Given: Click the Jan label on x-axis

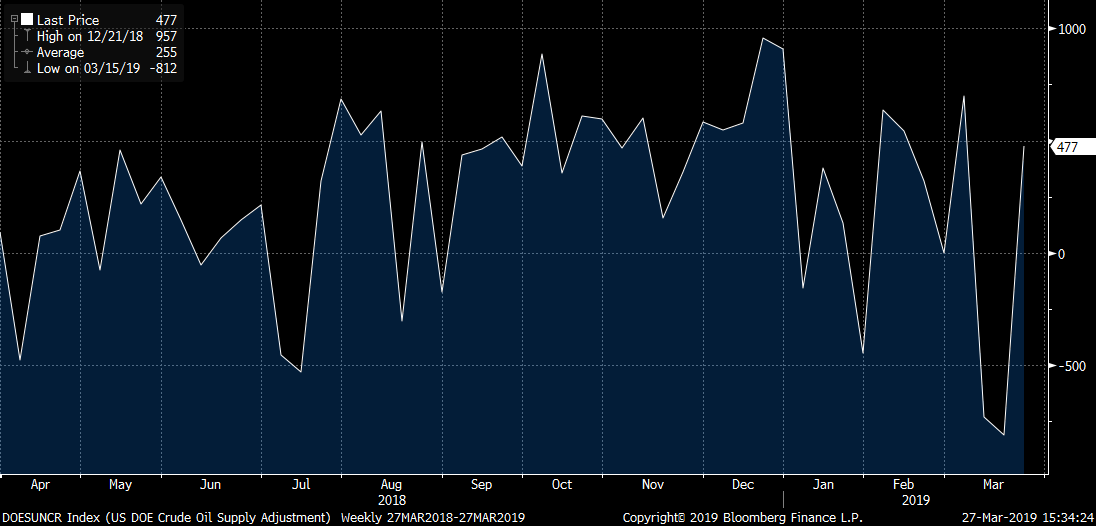Looking at the screenshot, I should (x=823, y=485).
